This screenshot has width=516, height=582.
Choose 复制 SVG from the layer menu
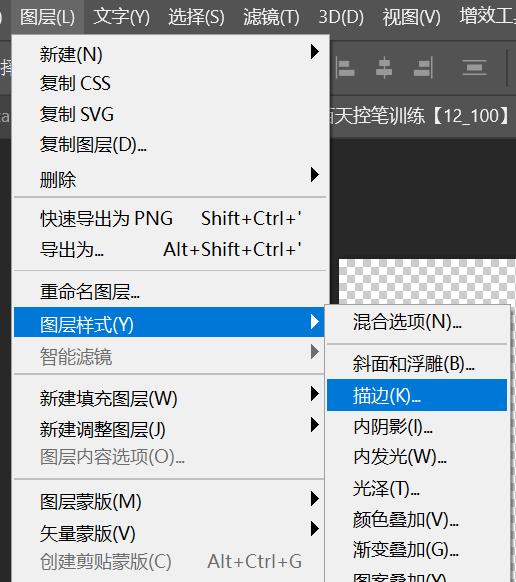(x=170, y=114)
